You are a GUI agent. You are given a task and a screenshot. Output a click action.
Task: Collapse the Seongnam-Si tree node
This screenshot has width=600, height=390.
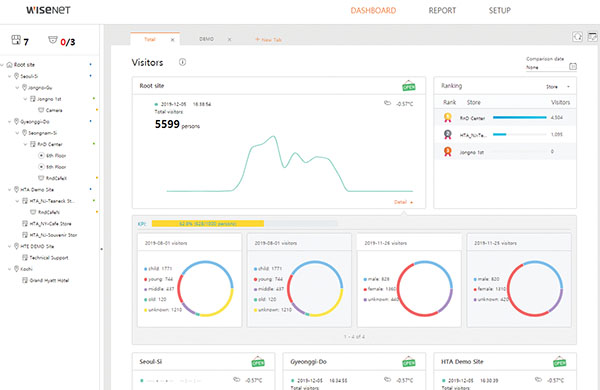pyautogui.click(x=17, y=133)
